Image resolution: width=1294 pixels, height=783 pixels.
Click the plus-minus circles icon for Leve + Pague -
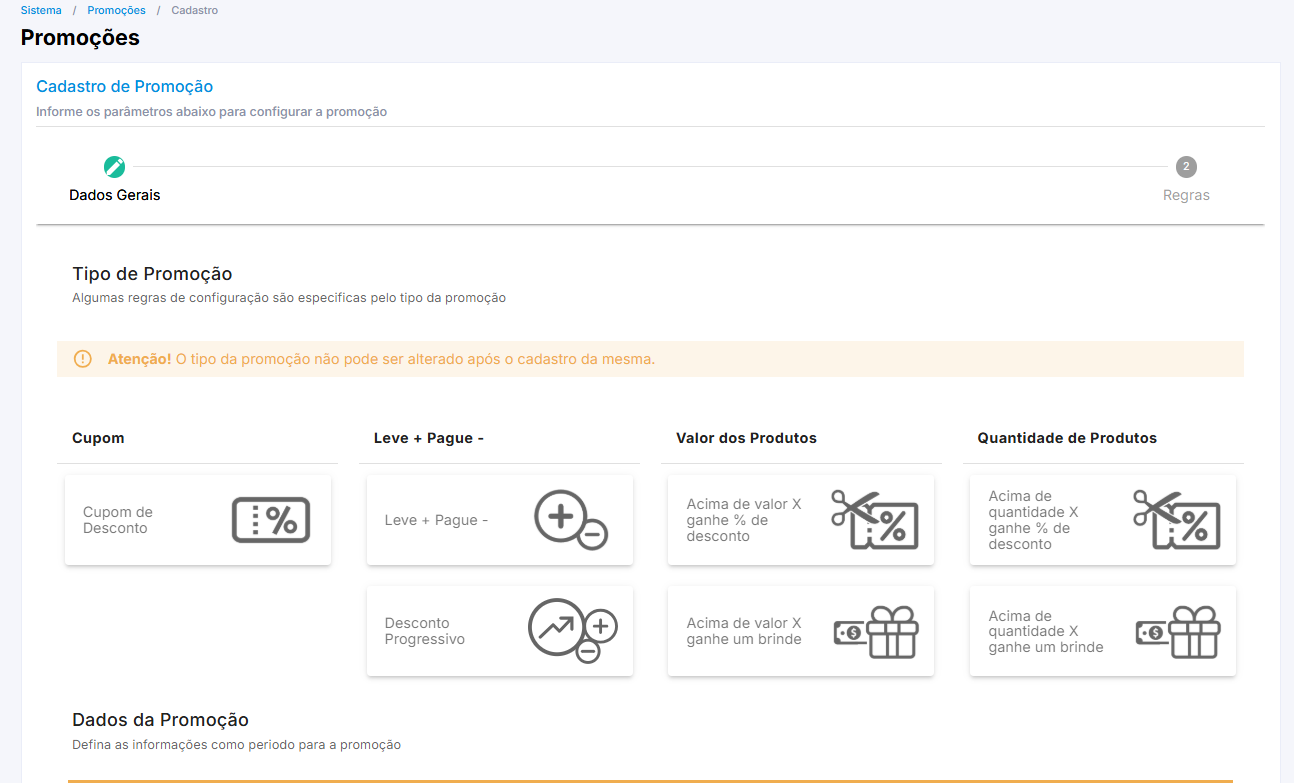[570, 520]
